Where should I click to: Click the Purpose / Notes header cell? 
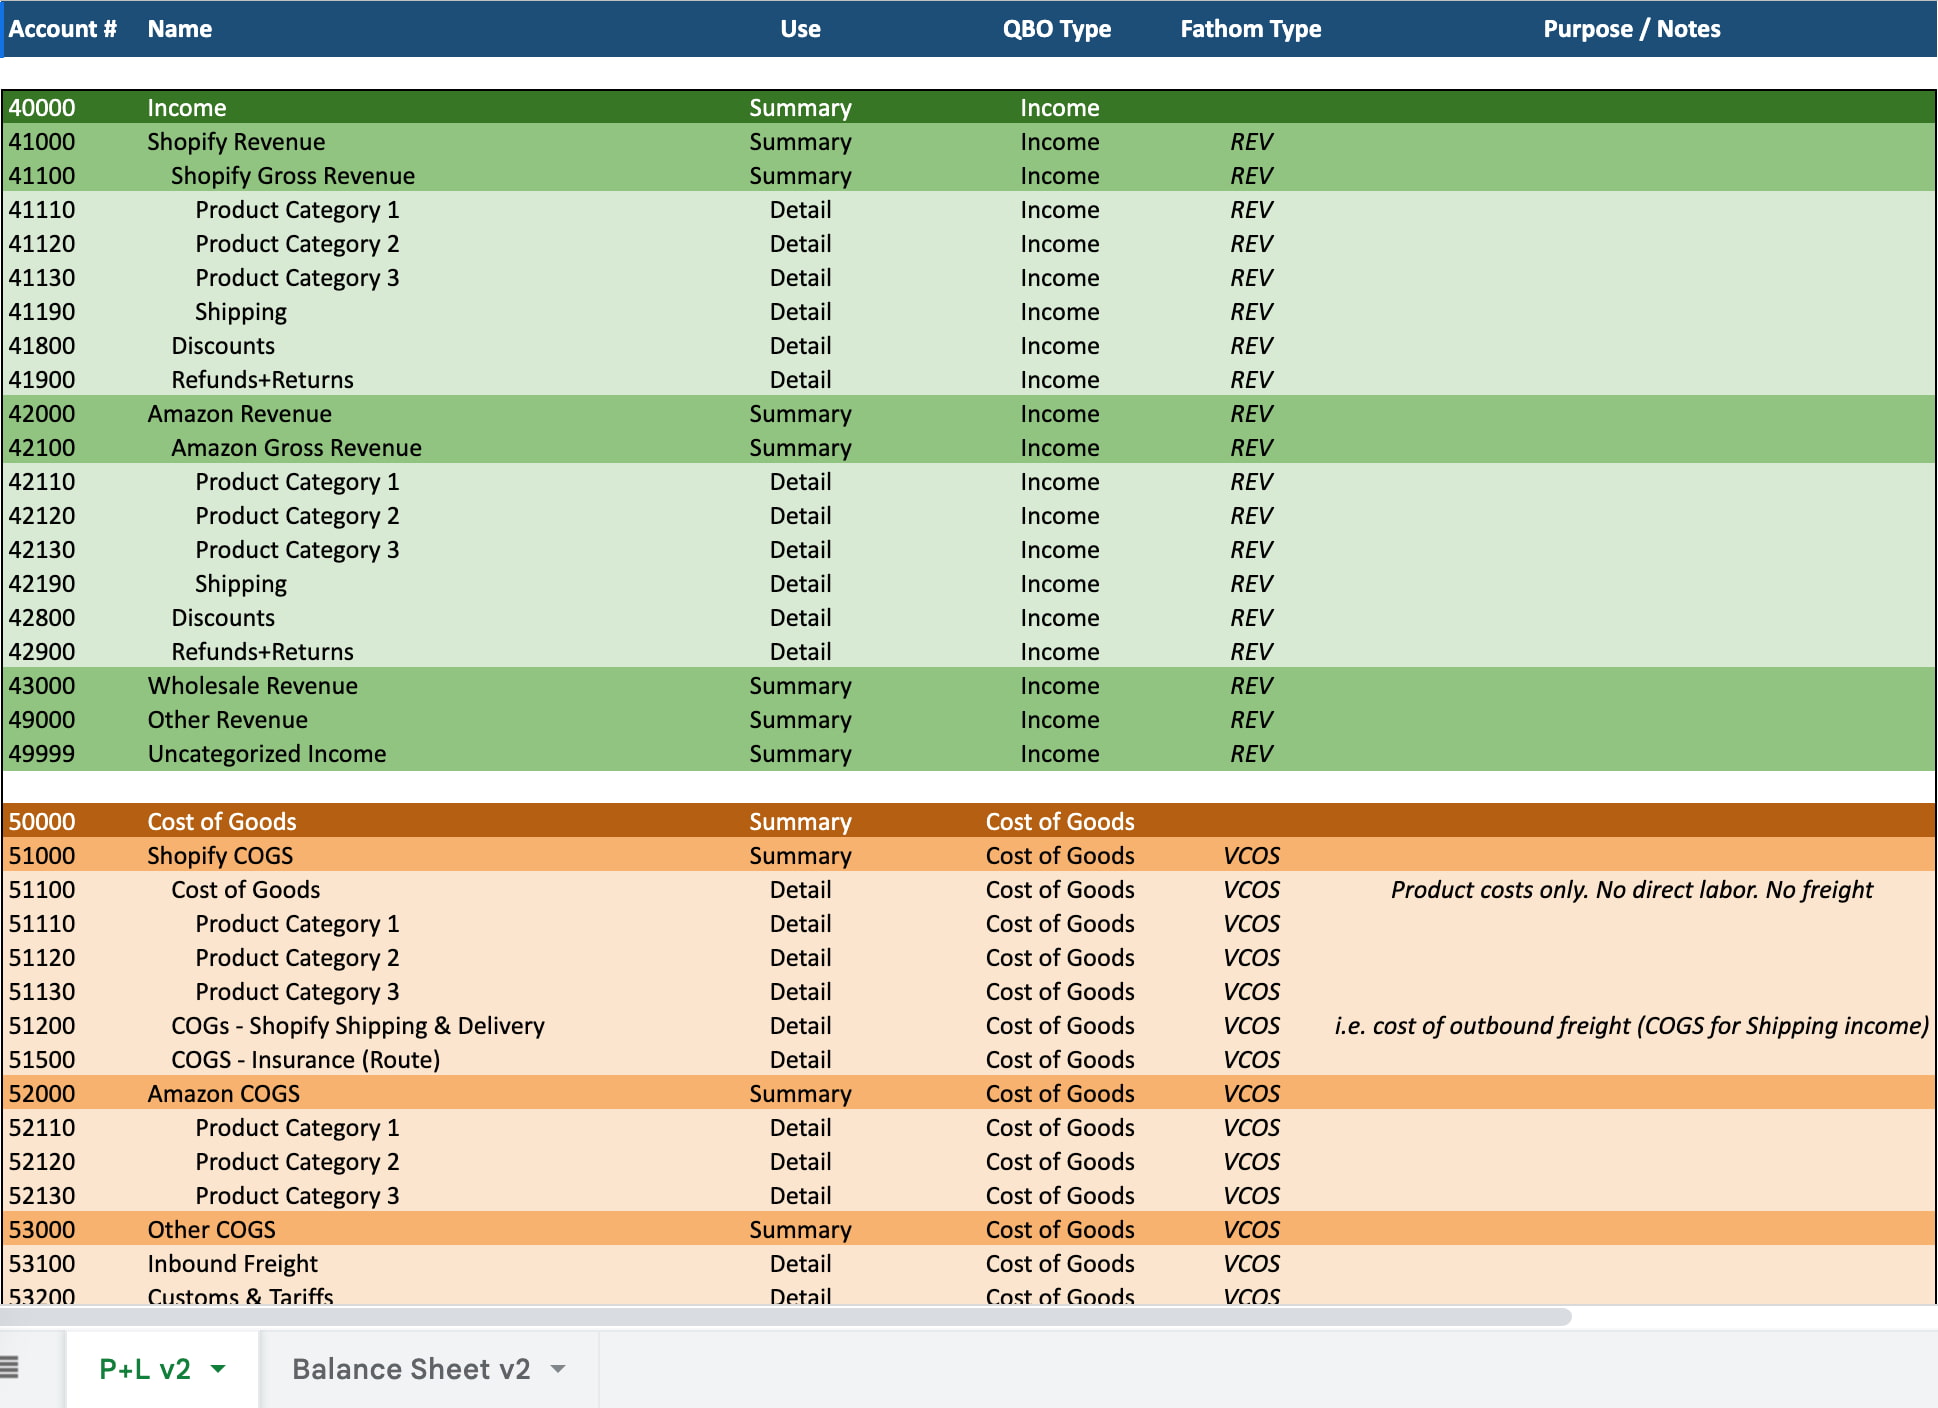[x=1631, y=29]
